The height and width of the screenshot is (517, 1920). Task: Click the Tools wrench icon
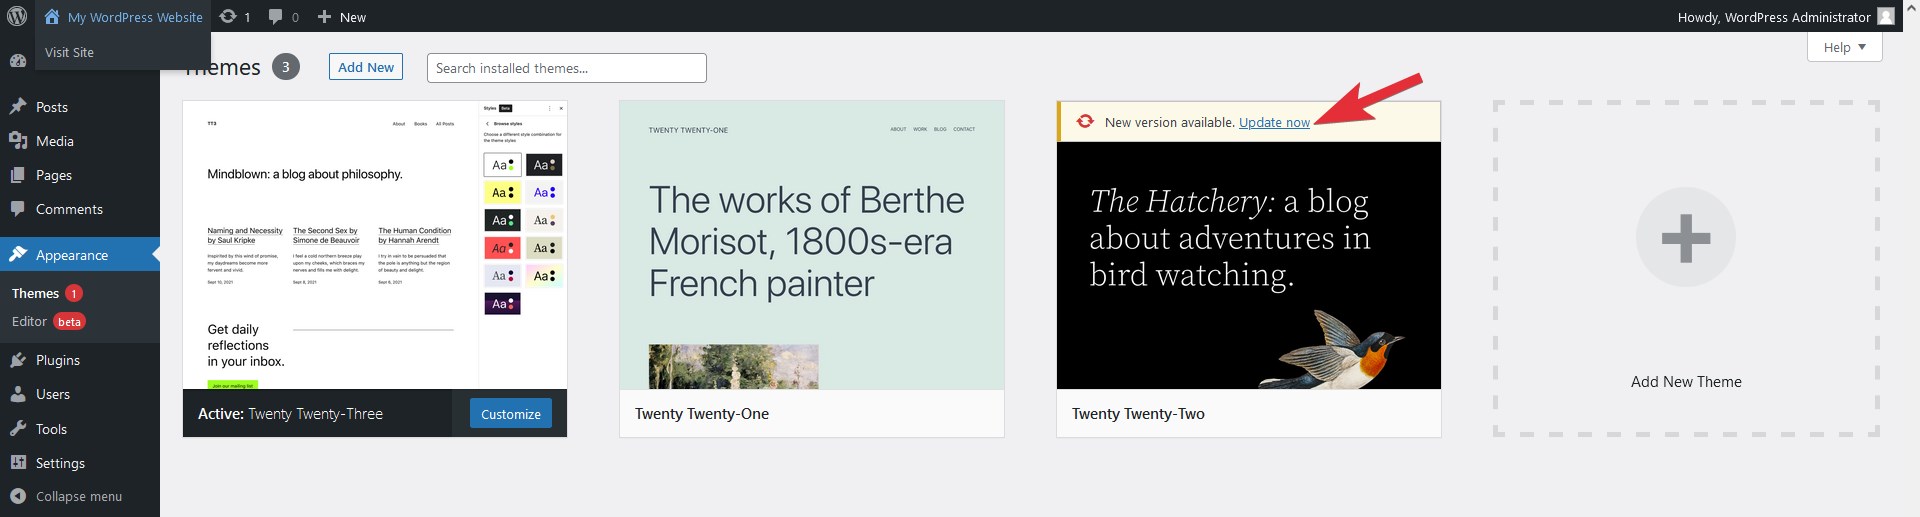(18, 429)
